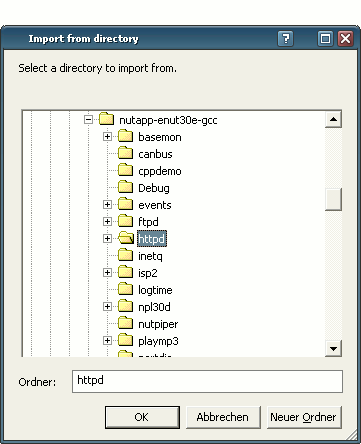
Task: Click the vertical scrollbar thumb
Action: click(x=333, y=199)
